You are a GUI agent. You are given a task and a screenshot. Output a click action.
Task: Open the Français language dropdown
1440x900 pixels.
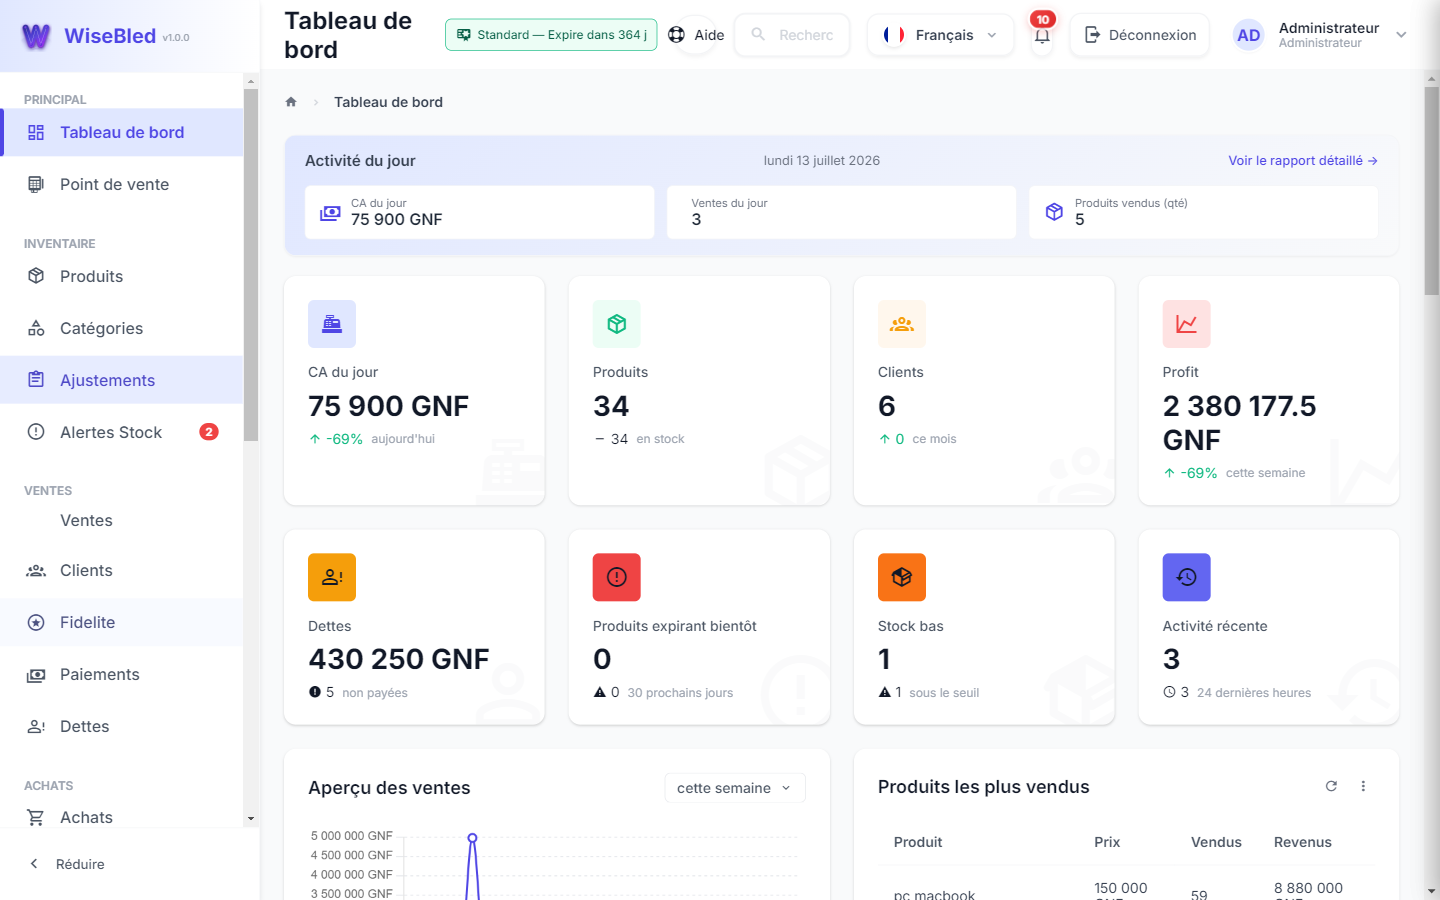click(940, 35)
